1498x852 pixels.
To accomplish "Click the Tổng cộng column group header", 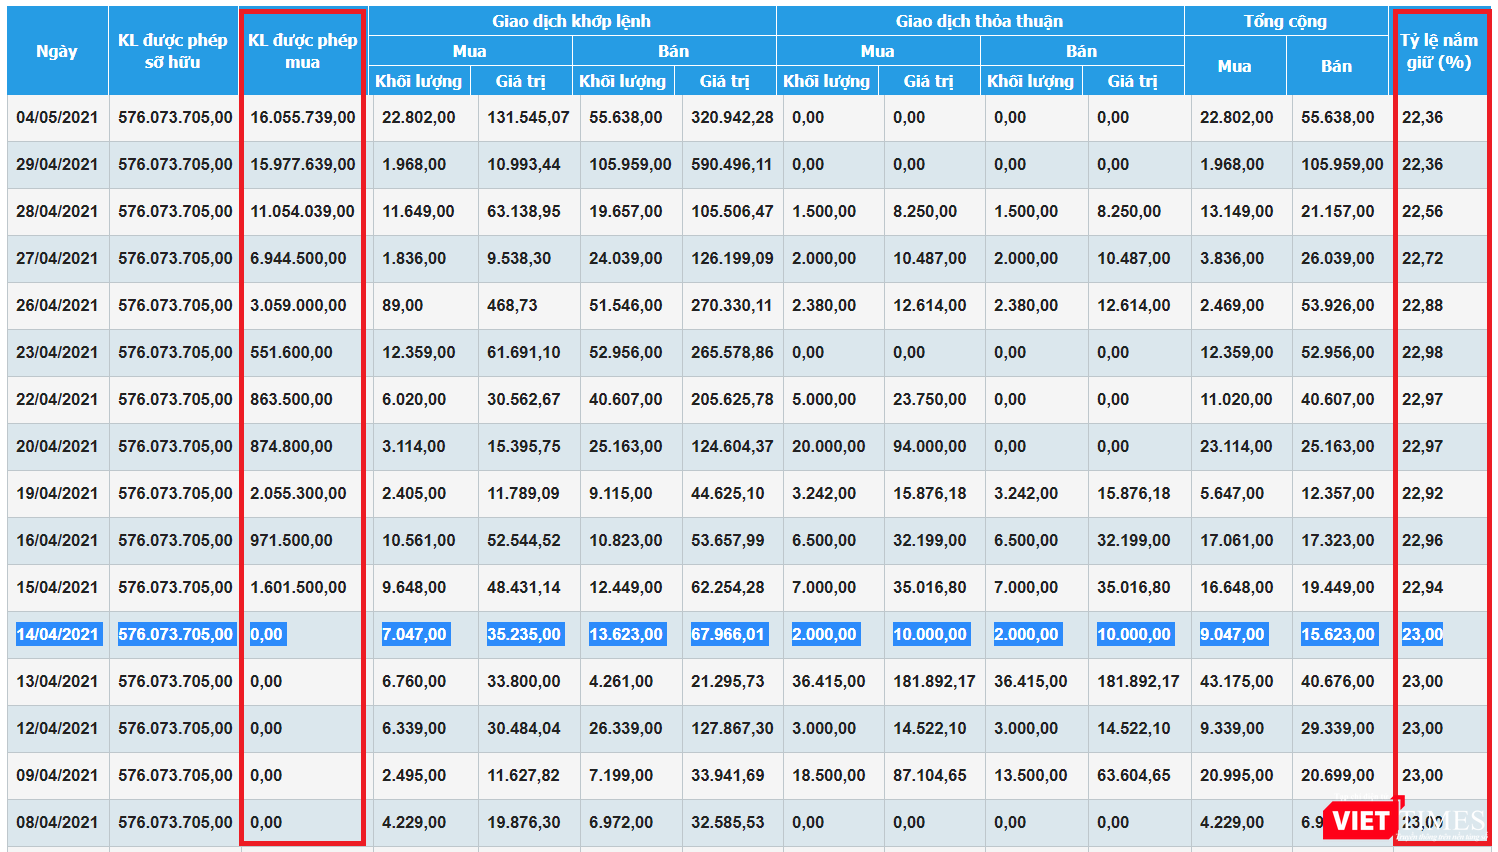I will click(1285, 21).
